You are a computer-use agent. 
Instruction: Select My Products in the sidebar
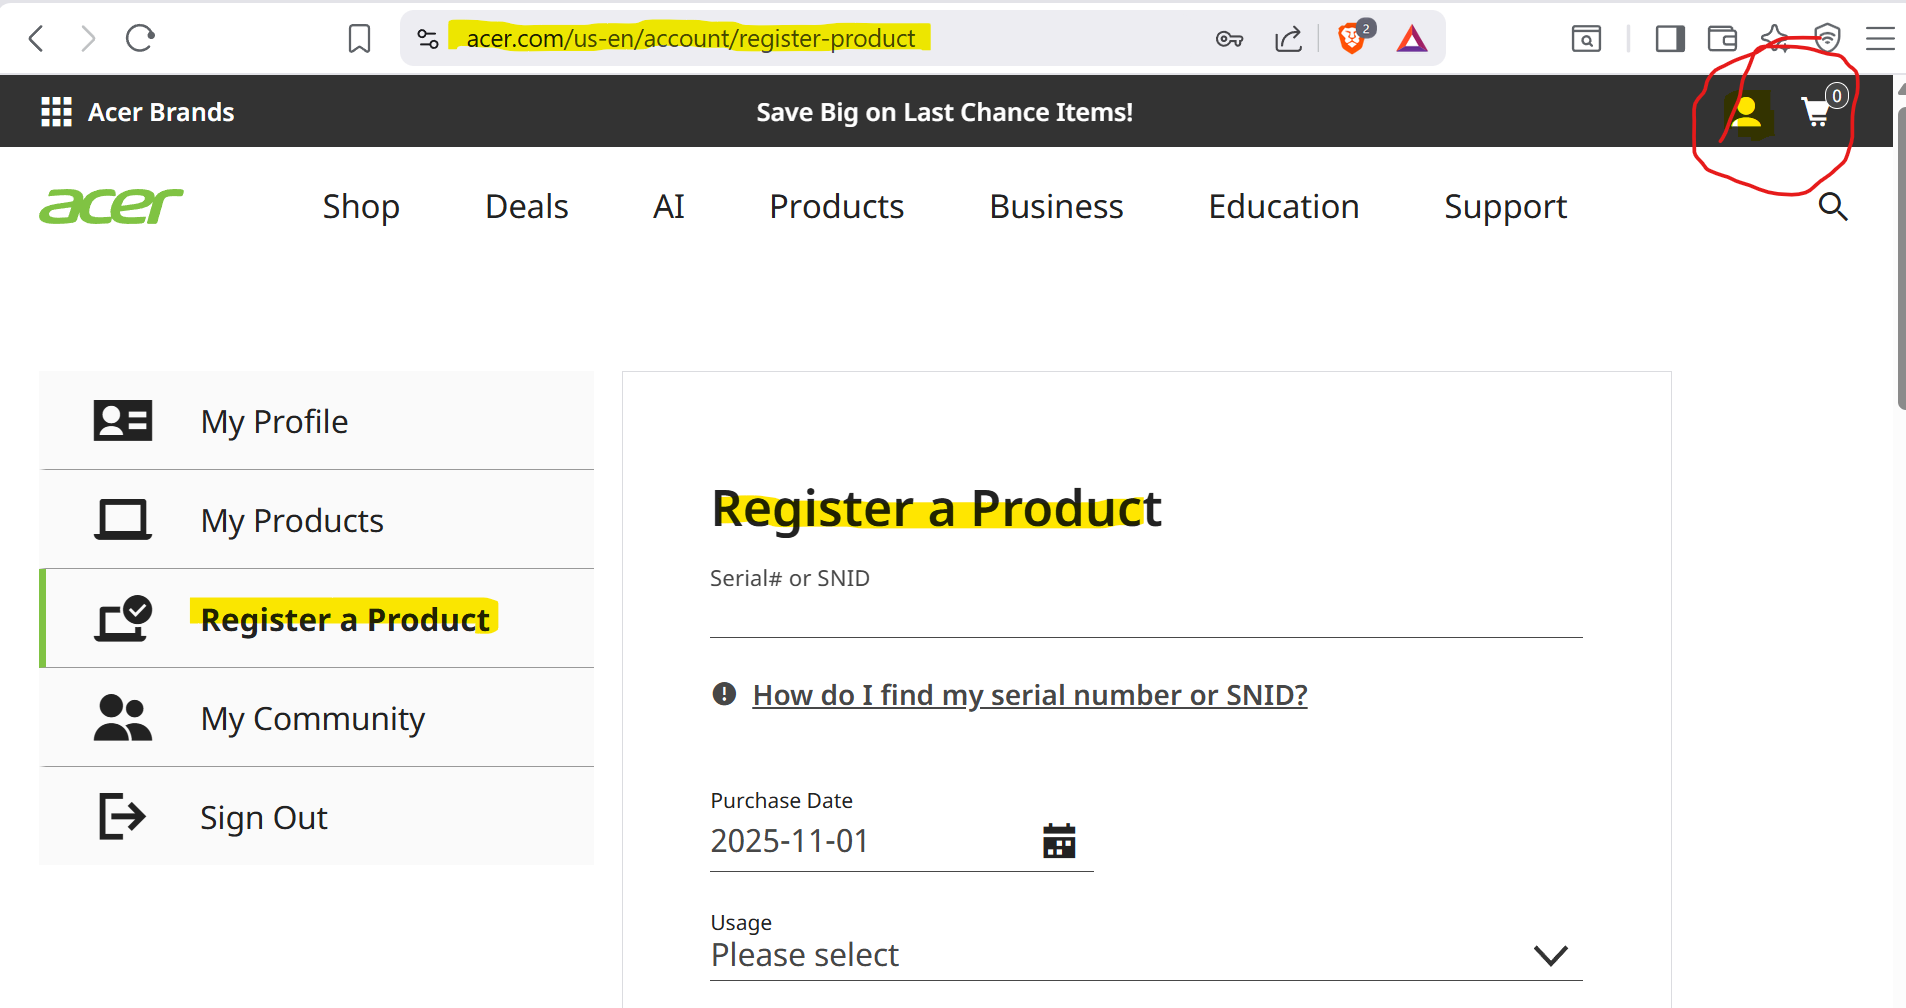point(292,520)
